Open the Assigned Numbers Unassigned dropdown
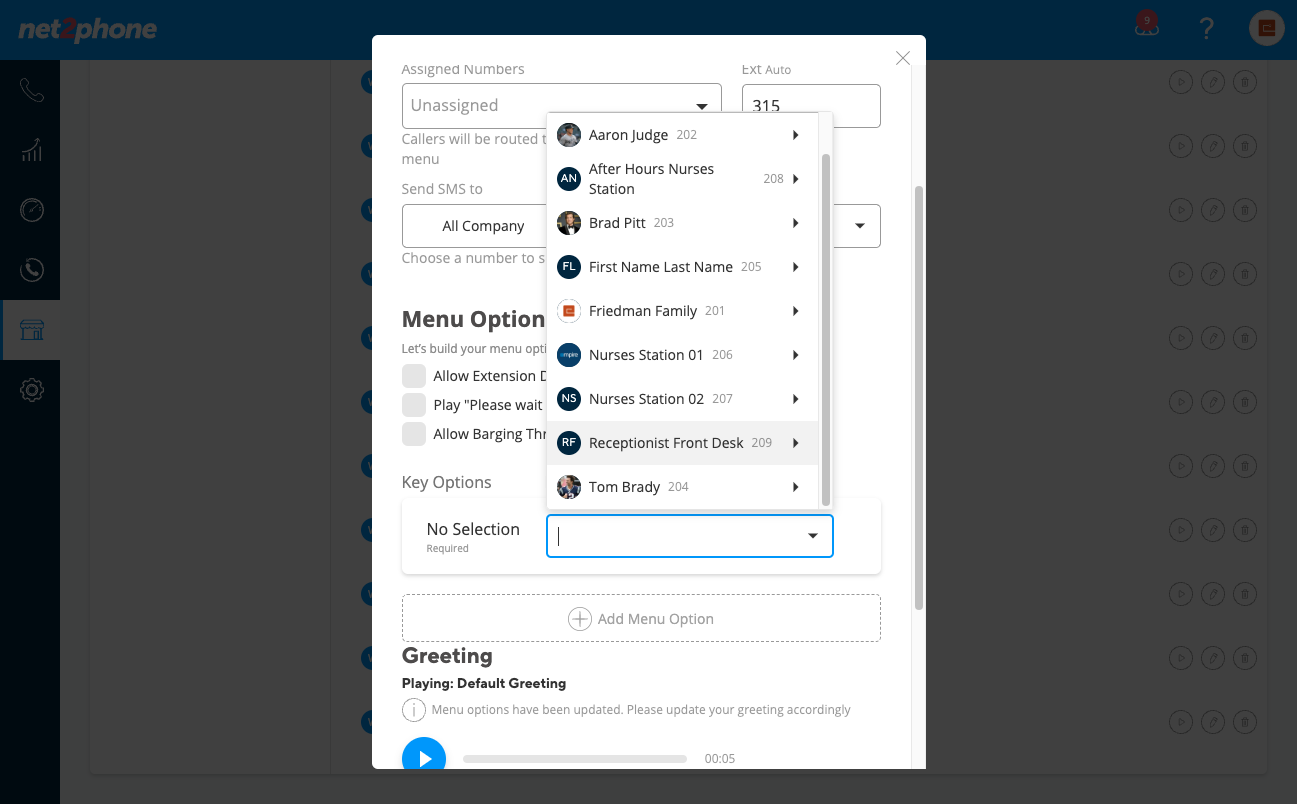 point(561,105)
